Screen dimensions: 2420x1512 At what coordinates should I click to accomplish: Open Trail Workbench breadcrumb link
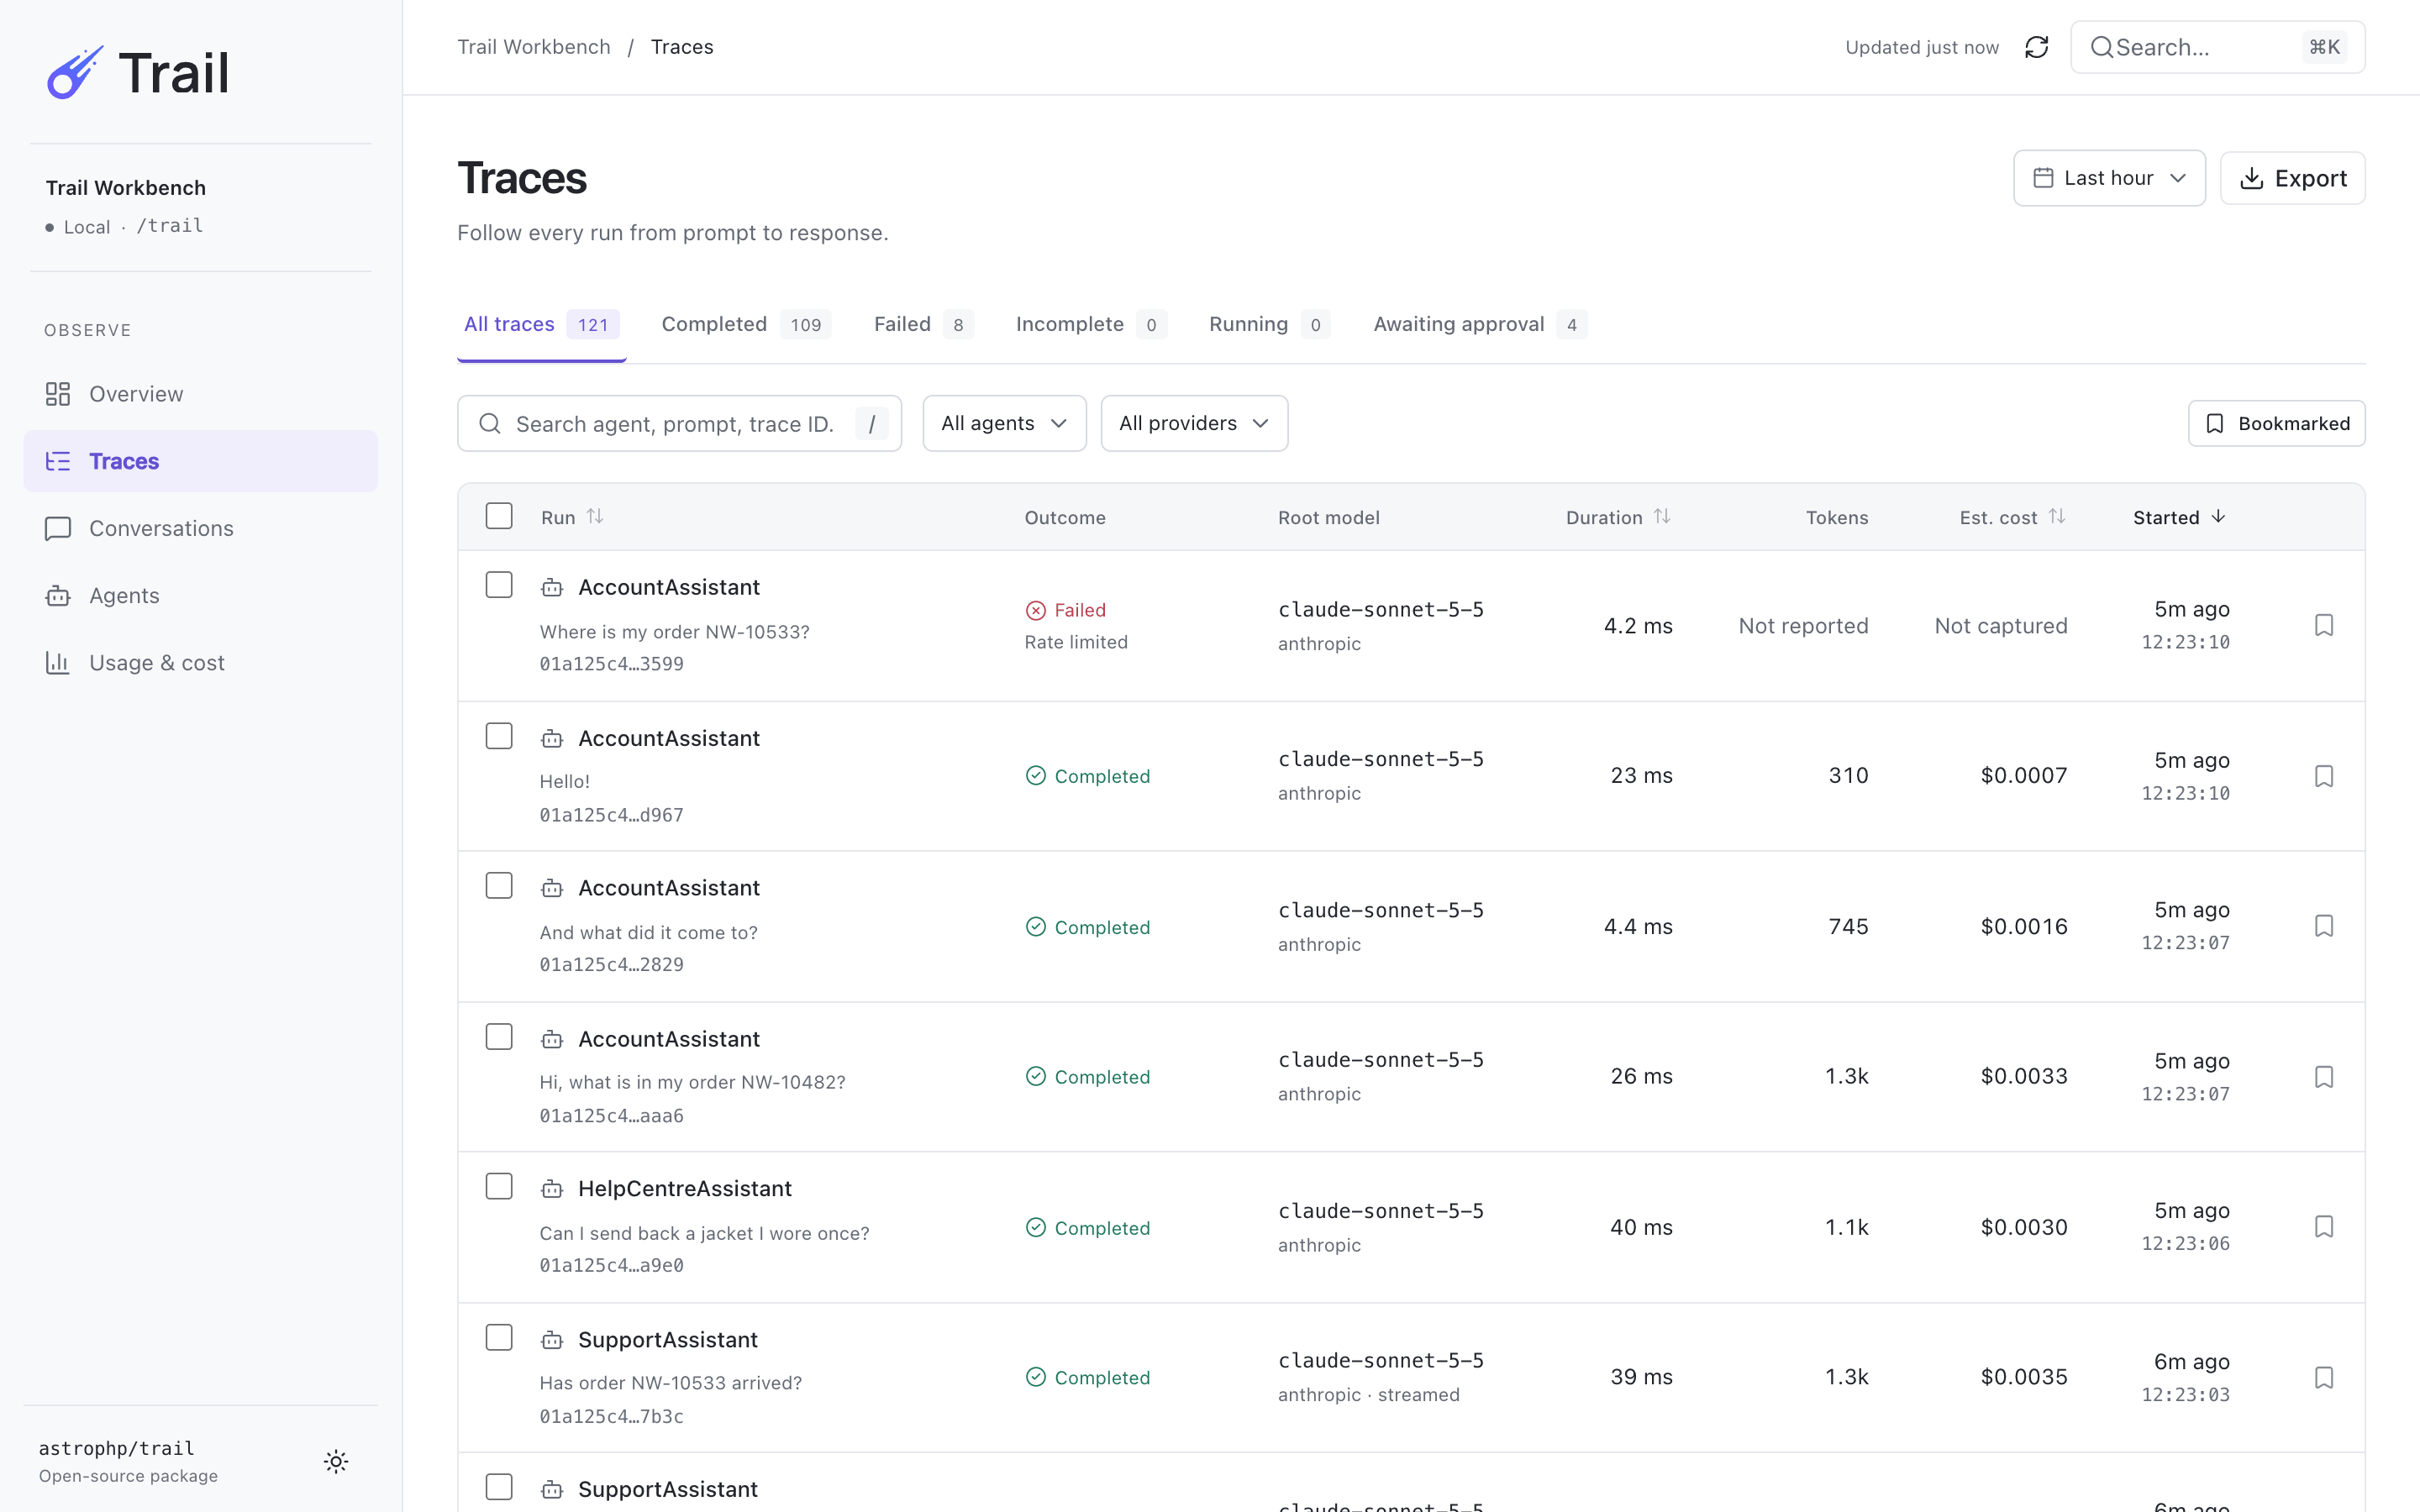coord(534,47)
